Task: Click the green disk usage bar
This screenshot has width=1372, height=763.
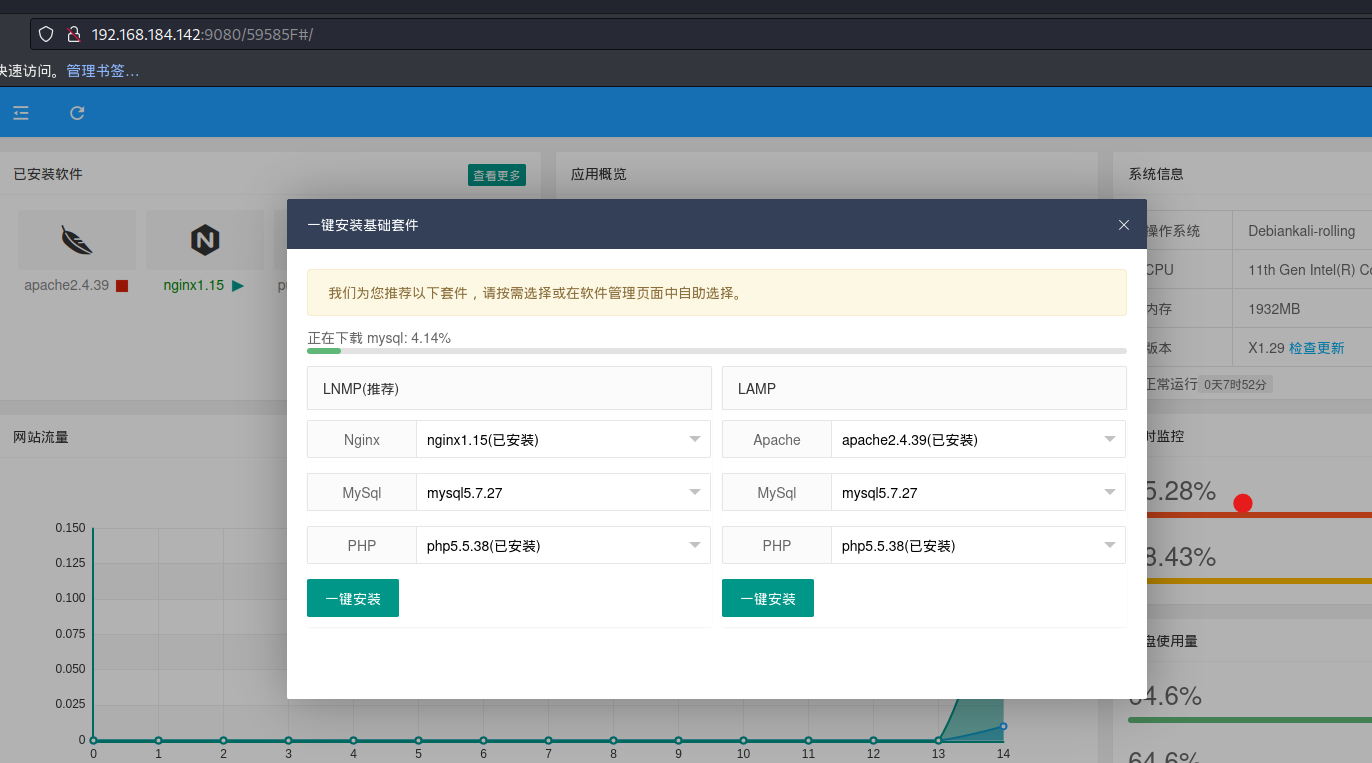Action: (1250, 719)
